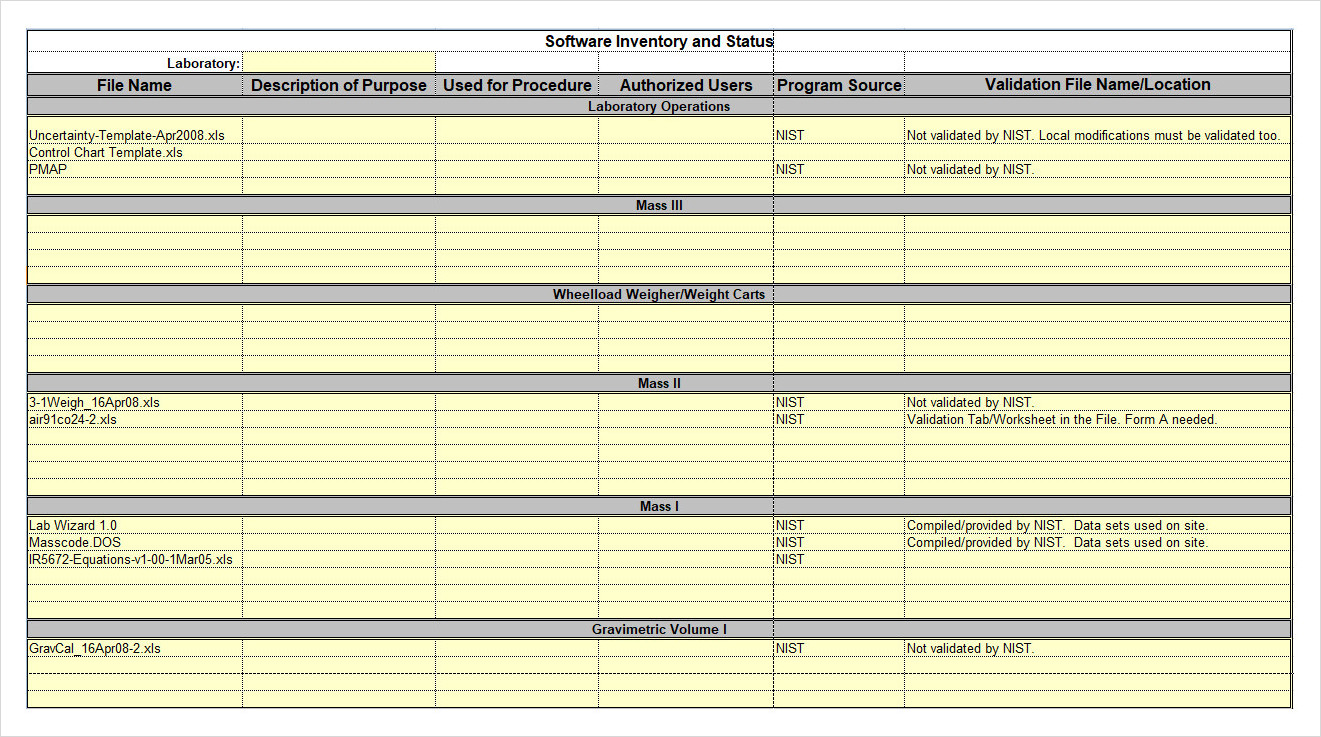Image resolution: width=1321 pixels, height=737 pixels.
Task: Select the IR5672-Equations-v1-00-1Mar05.xls cell
Action: [x=131, y=559]
